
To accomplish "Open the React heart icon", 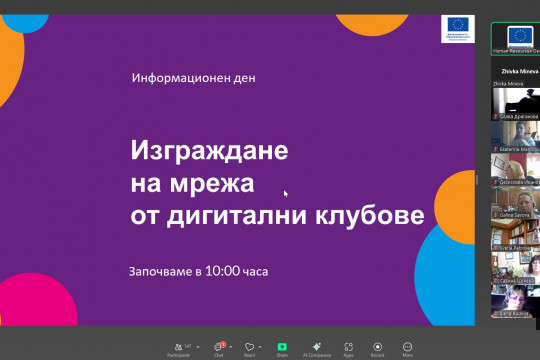I will pyautogui.click(x=249, y=347).
